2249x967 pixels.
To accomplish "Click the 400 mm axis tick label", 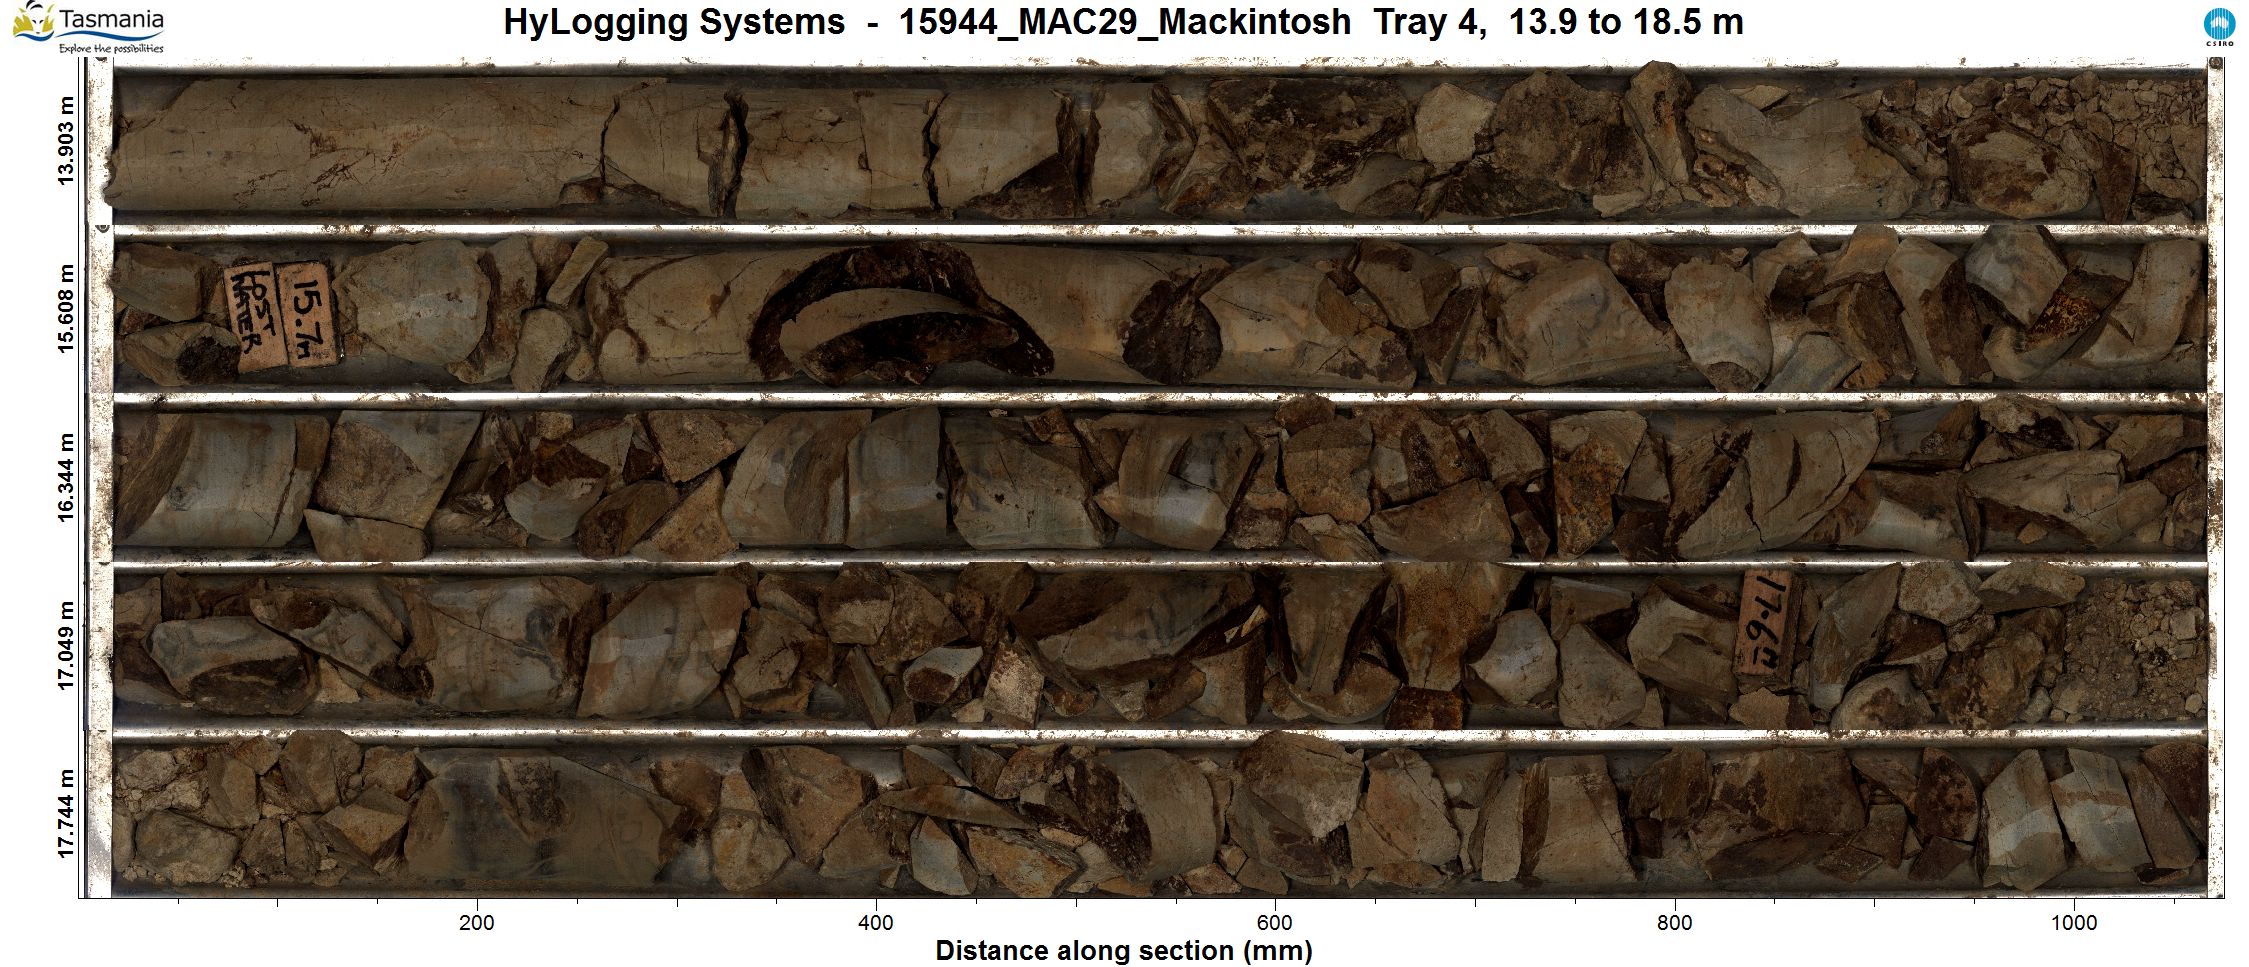I will [875, 922].
